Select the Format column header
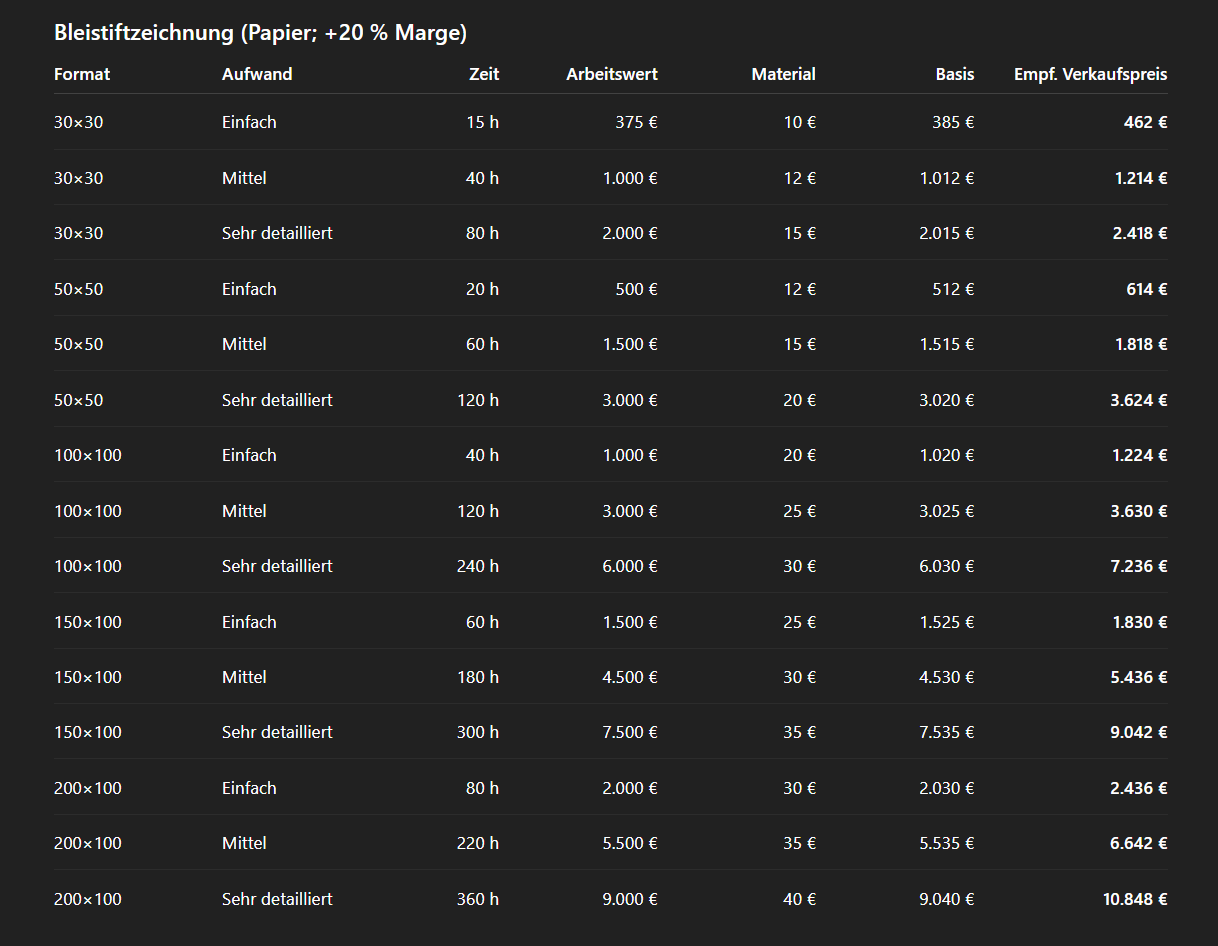 tap(82, 74)
